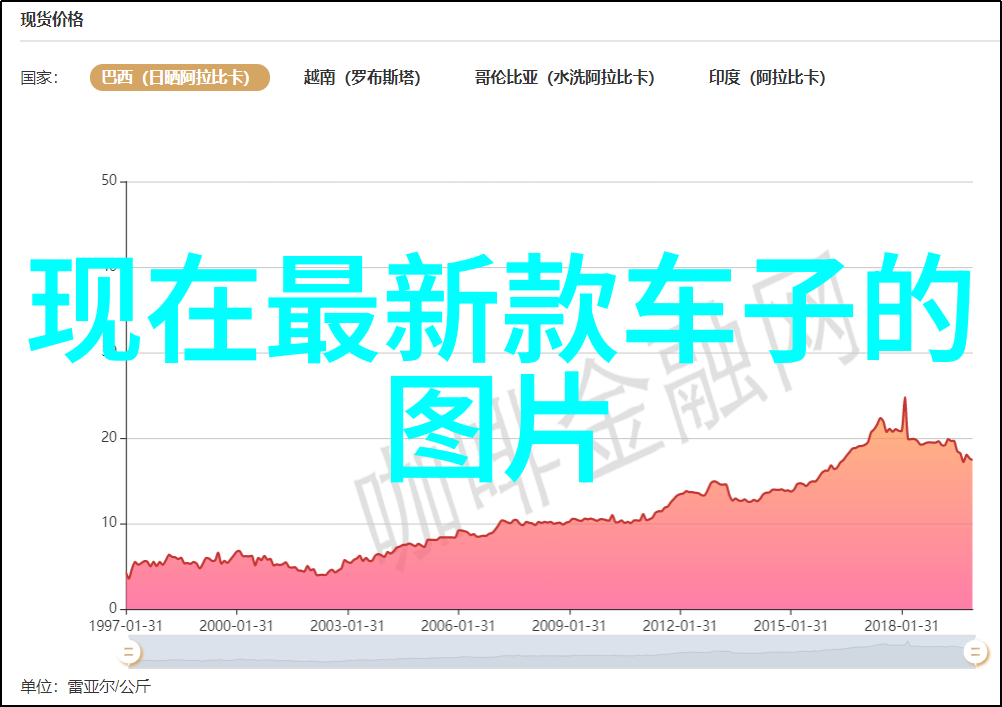Click the y-axis value 0
Viewport: 1002px width, 707px height.
(x=113, y=608)
